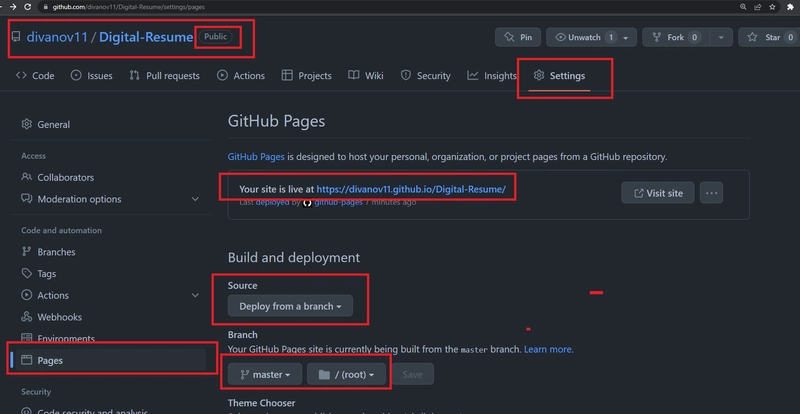Select the Settings tab
This screenshot has height=414, width=800.
click(x=559, y=76)
